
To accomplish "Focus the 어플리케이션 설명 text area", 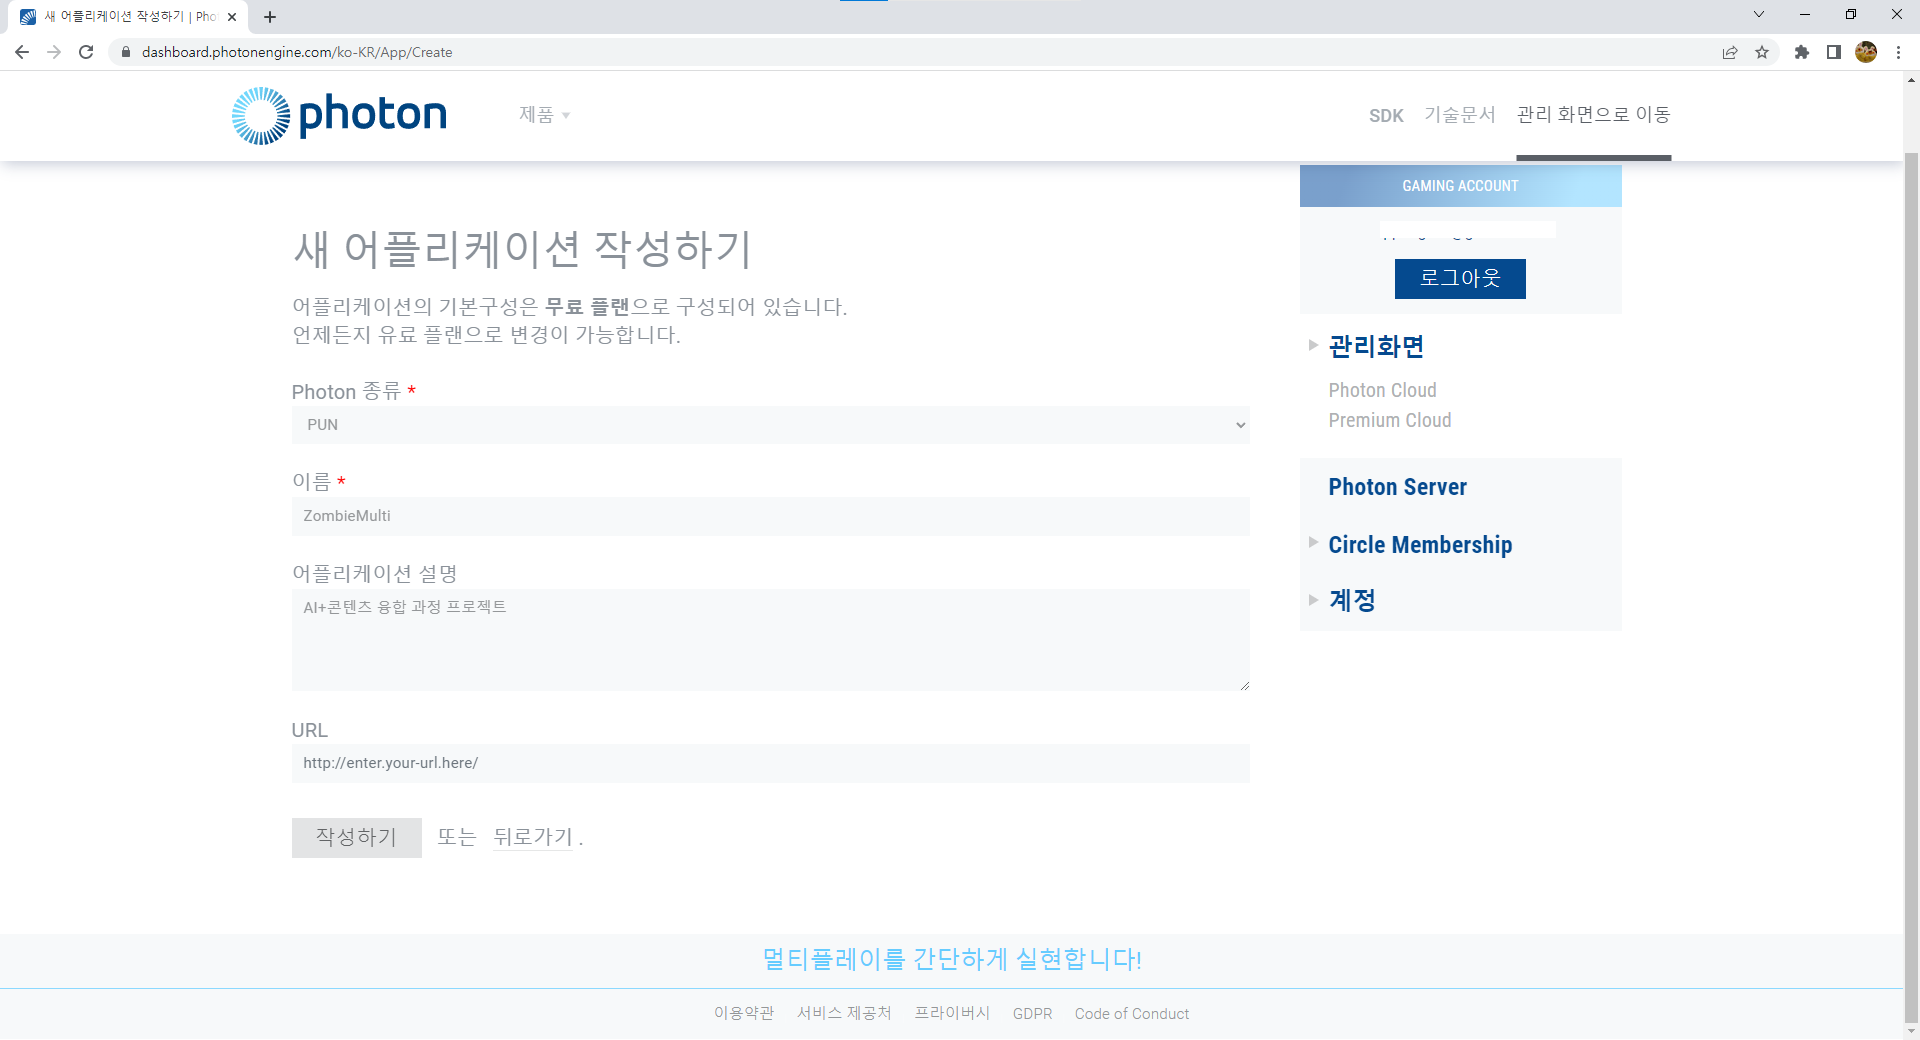I will 770,640.
